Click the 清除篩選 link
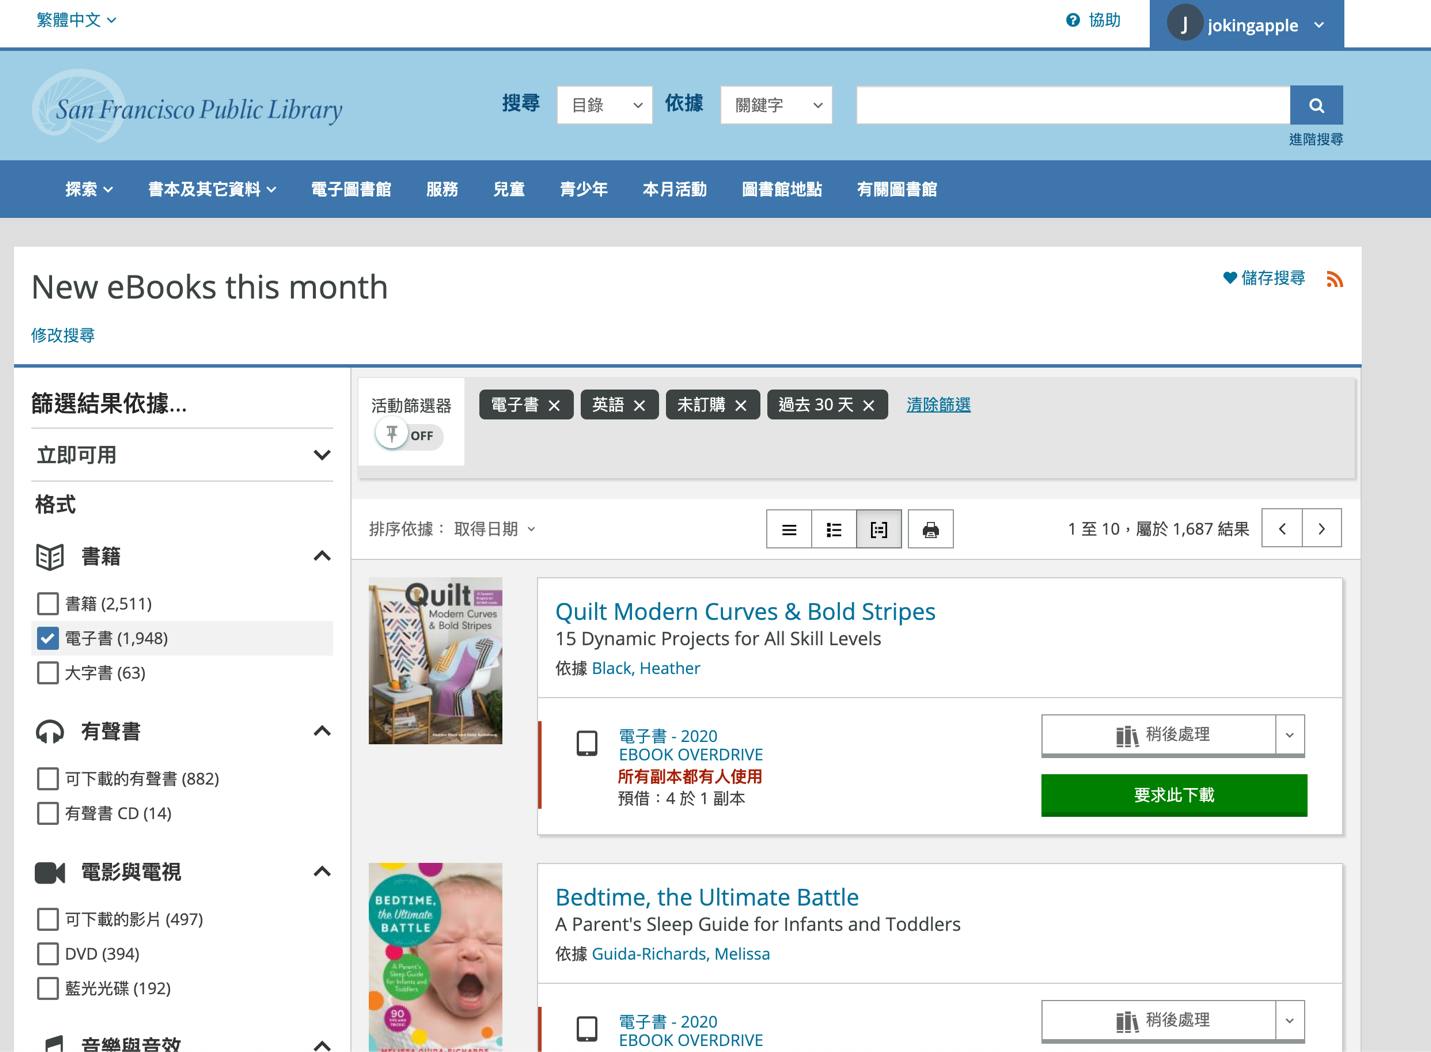The height and width of the screenshot is (1052, 1431). tap(938, 405)
